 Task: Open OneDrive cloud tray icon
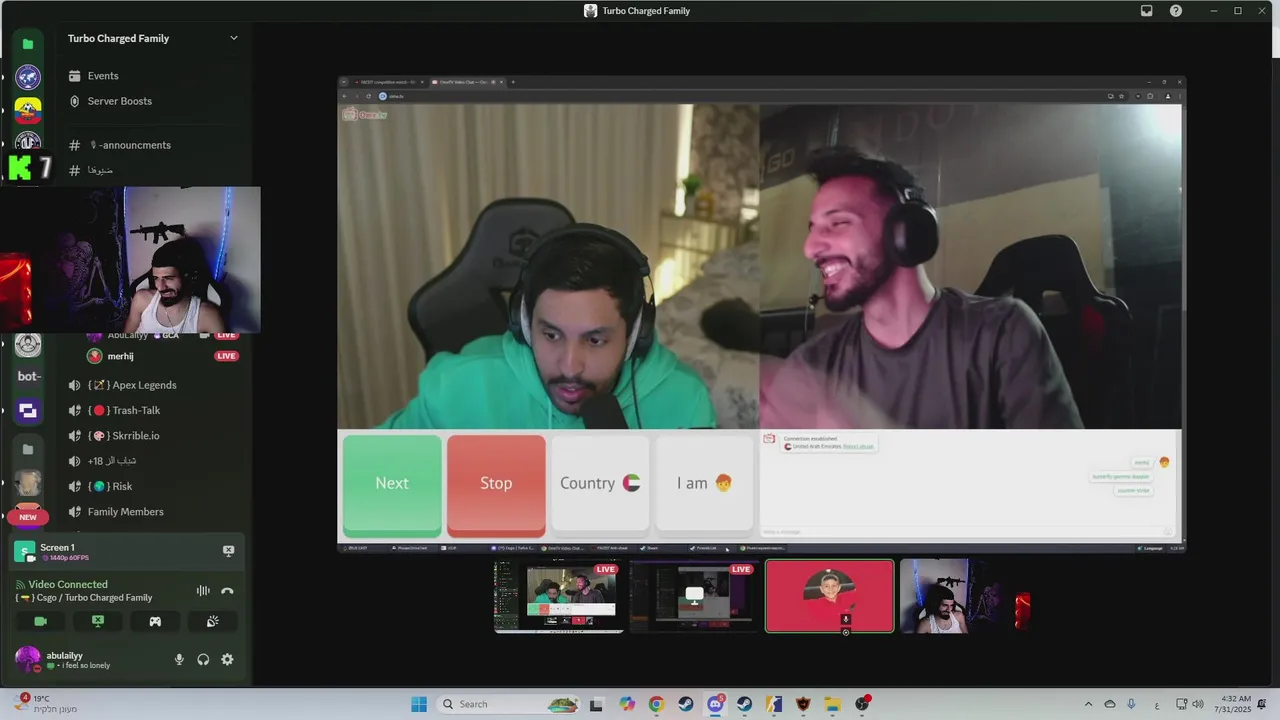[1110, 704]
